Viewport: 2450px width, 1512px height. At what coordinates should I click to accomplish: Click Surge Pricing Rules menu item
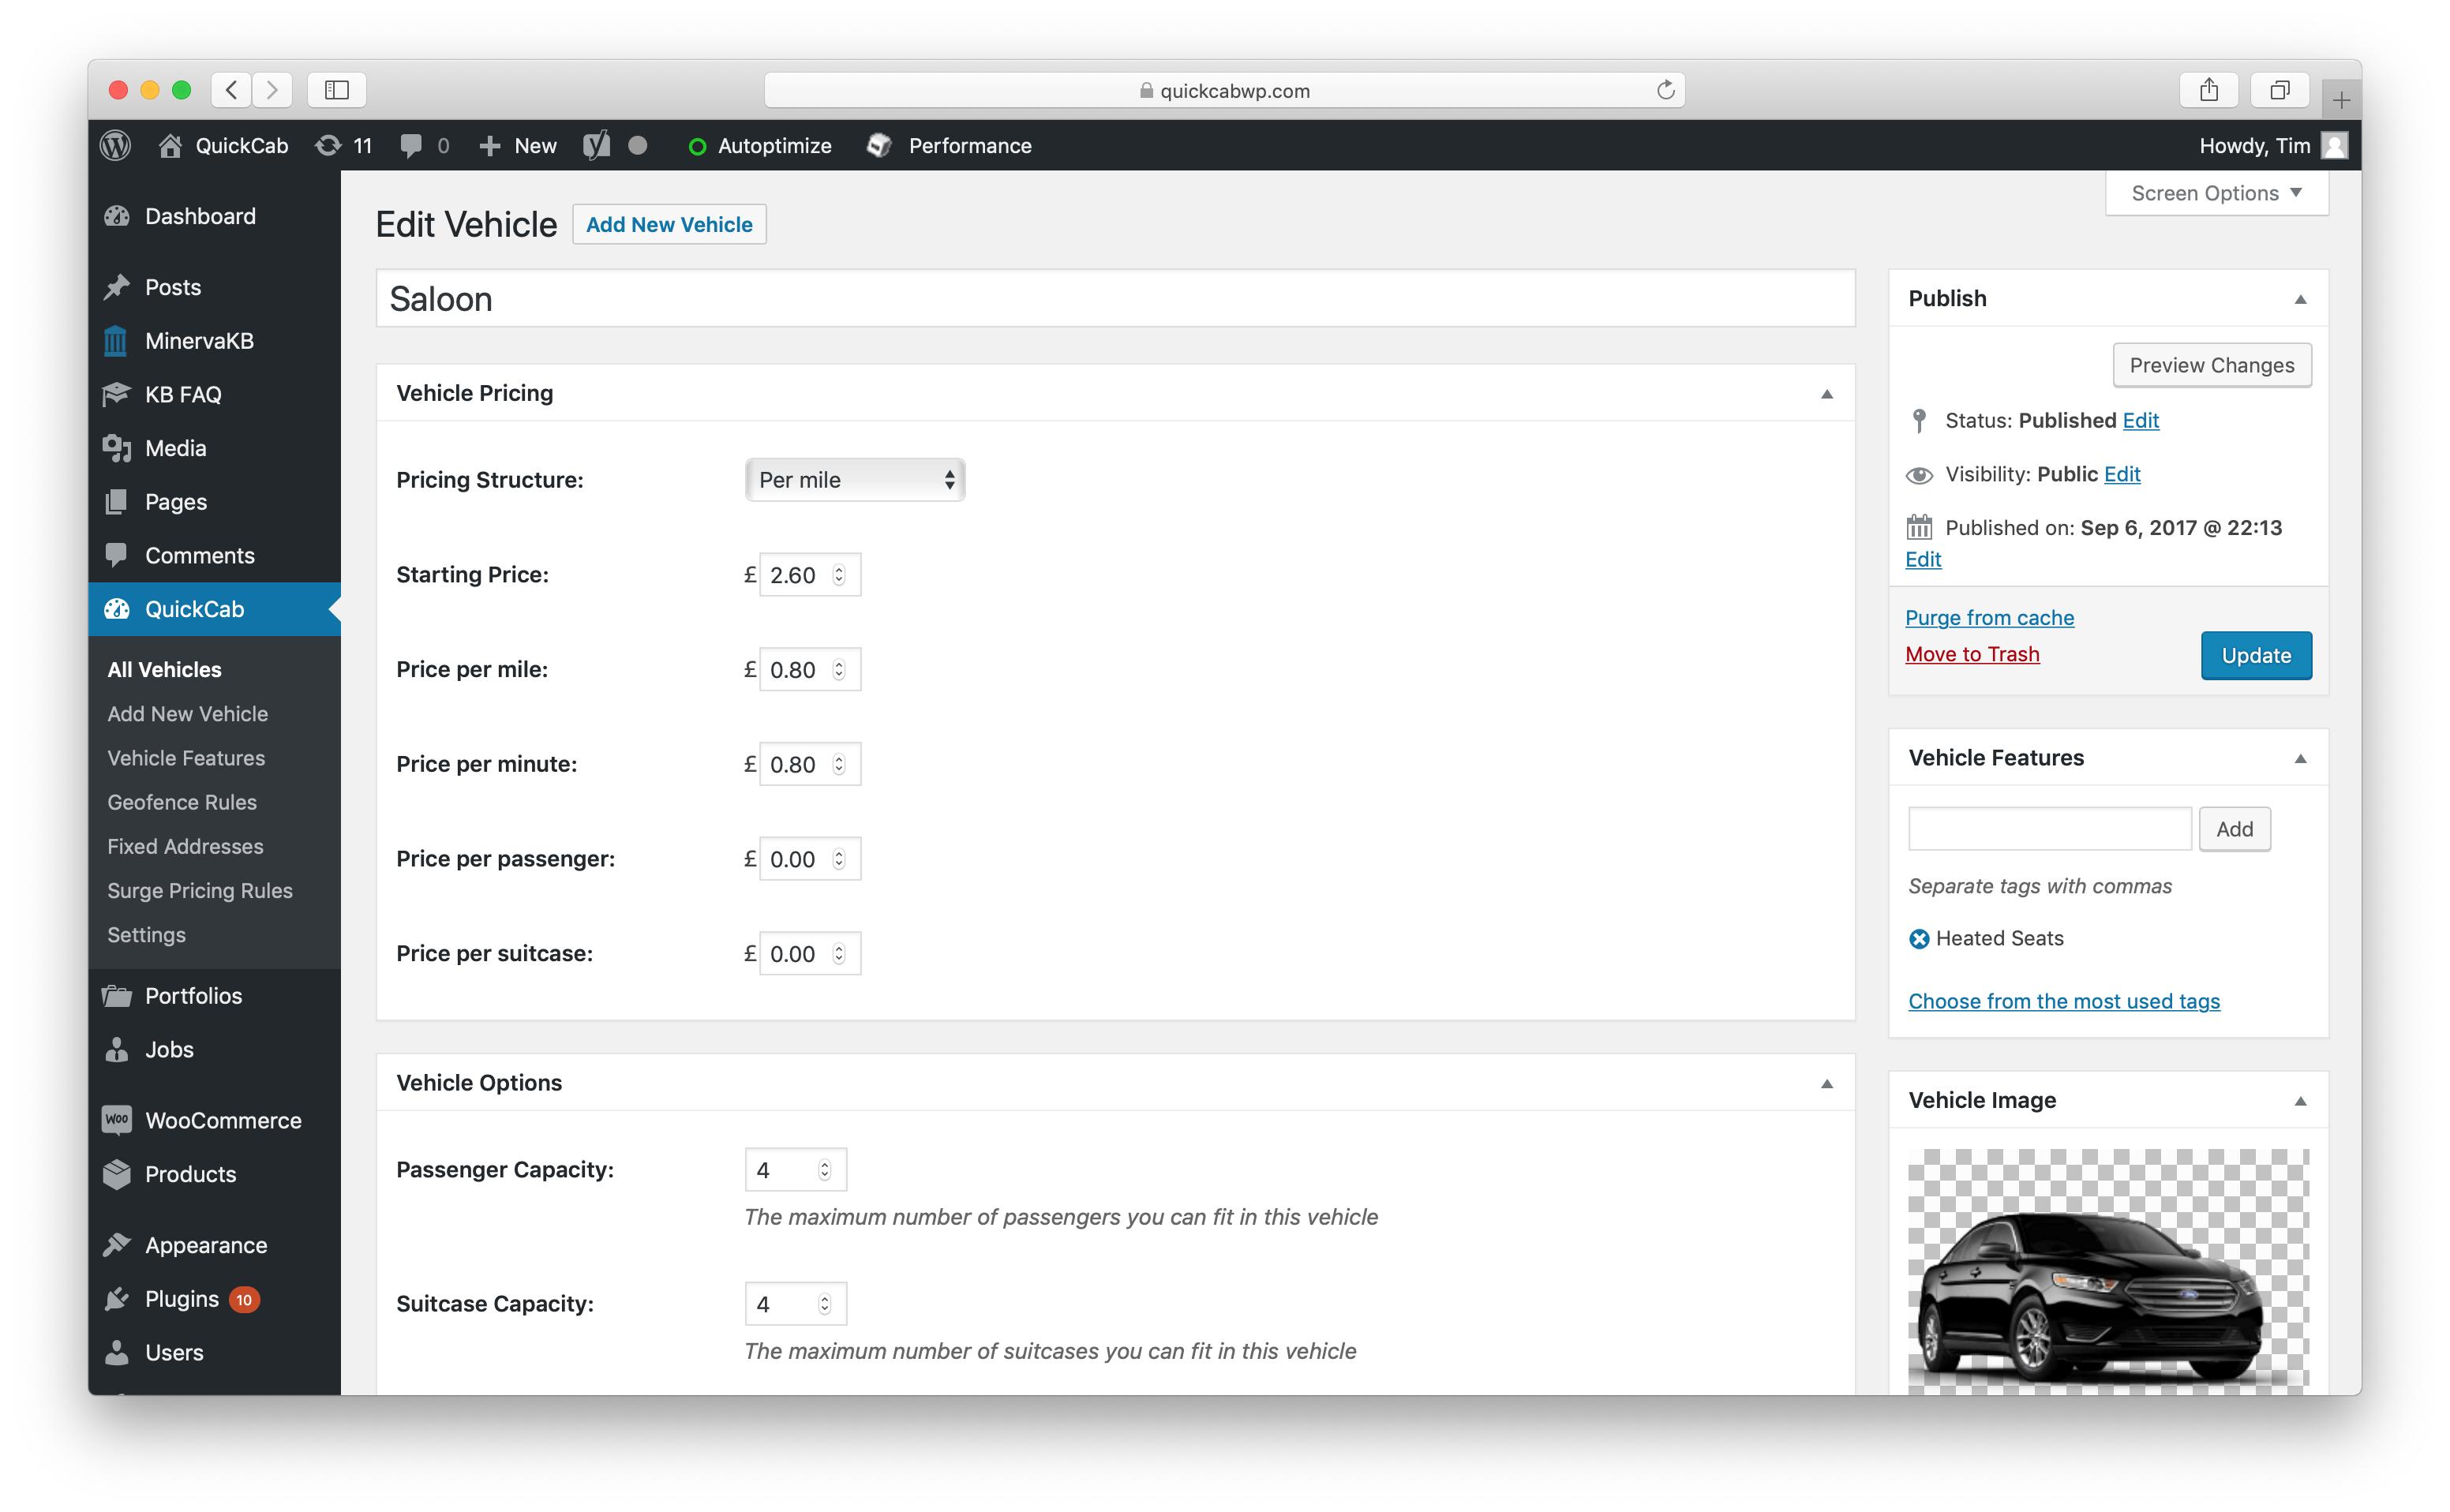pos(200,891)
